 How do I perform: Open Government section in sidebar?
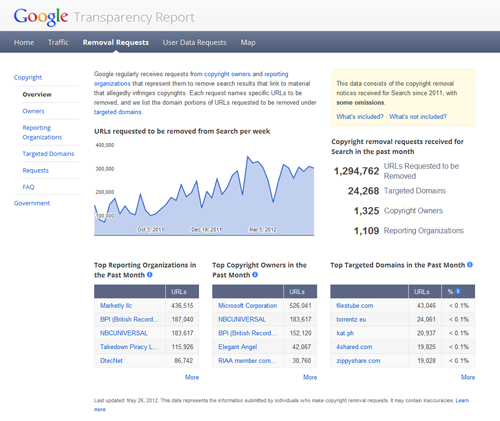coord(32,203)
